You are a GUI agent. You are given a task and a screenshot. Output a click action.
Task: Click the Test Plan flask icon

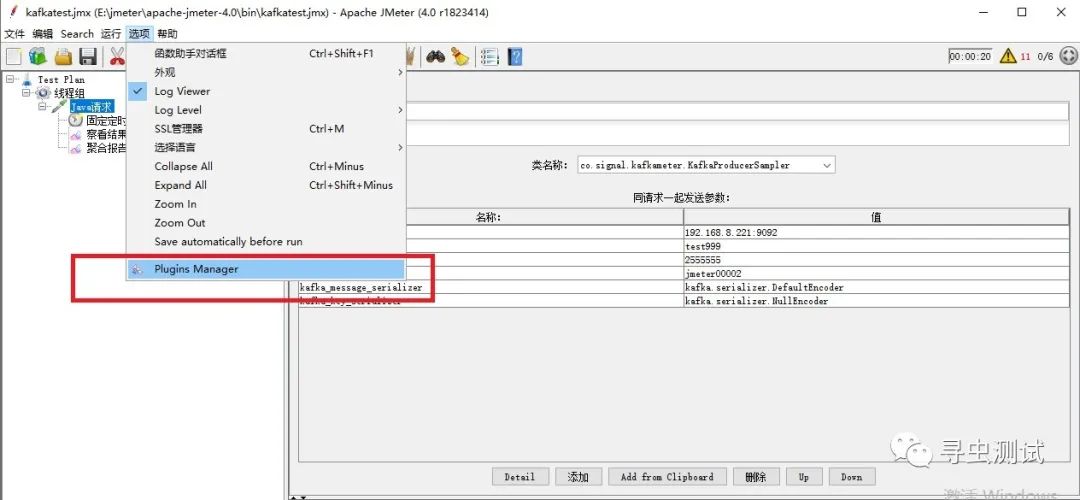[27, 79]
